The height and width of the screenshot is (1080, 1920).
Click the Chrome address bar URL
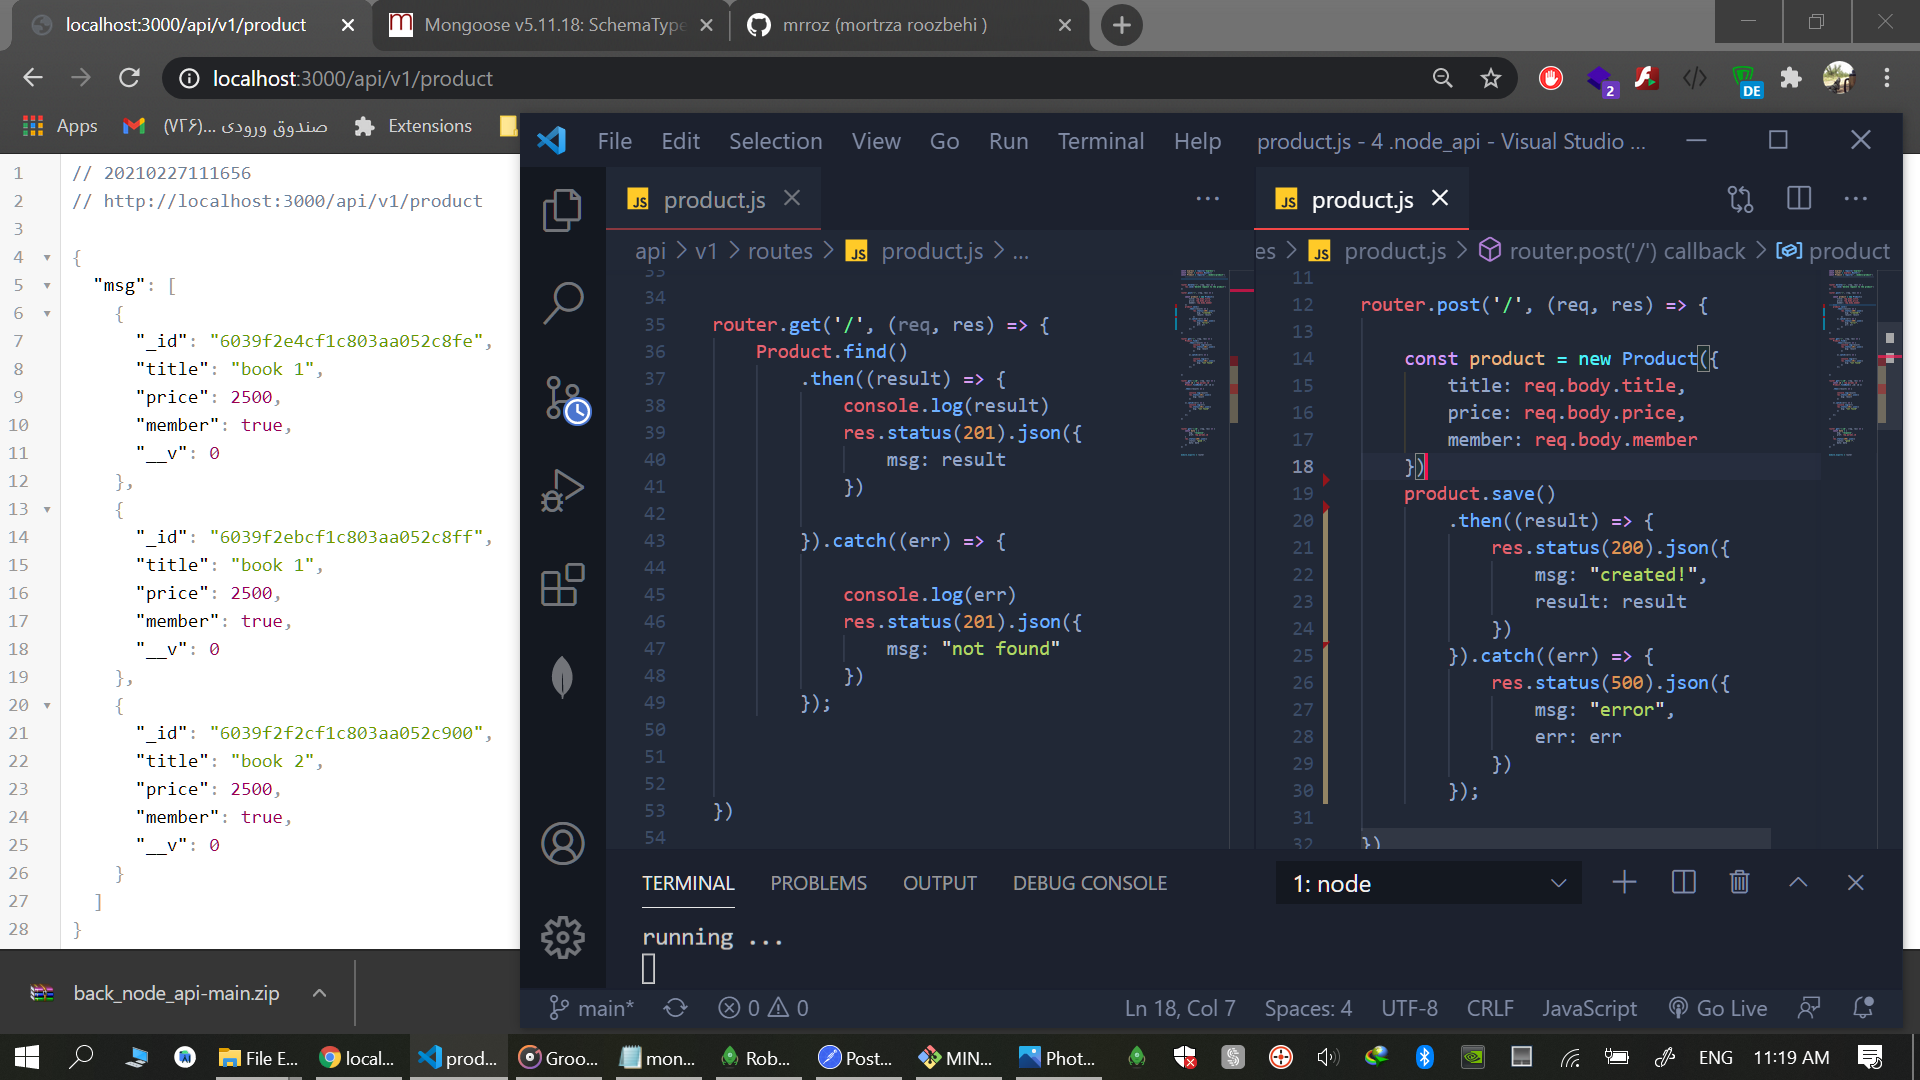(x=352, y=78)
